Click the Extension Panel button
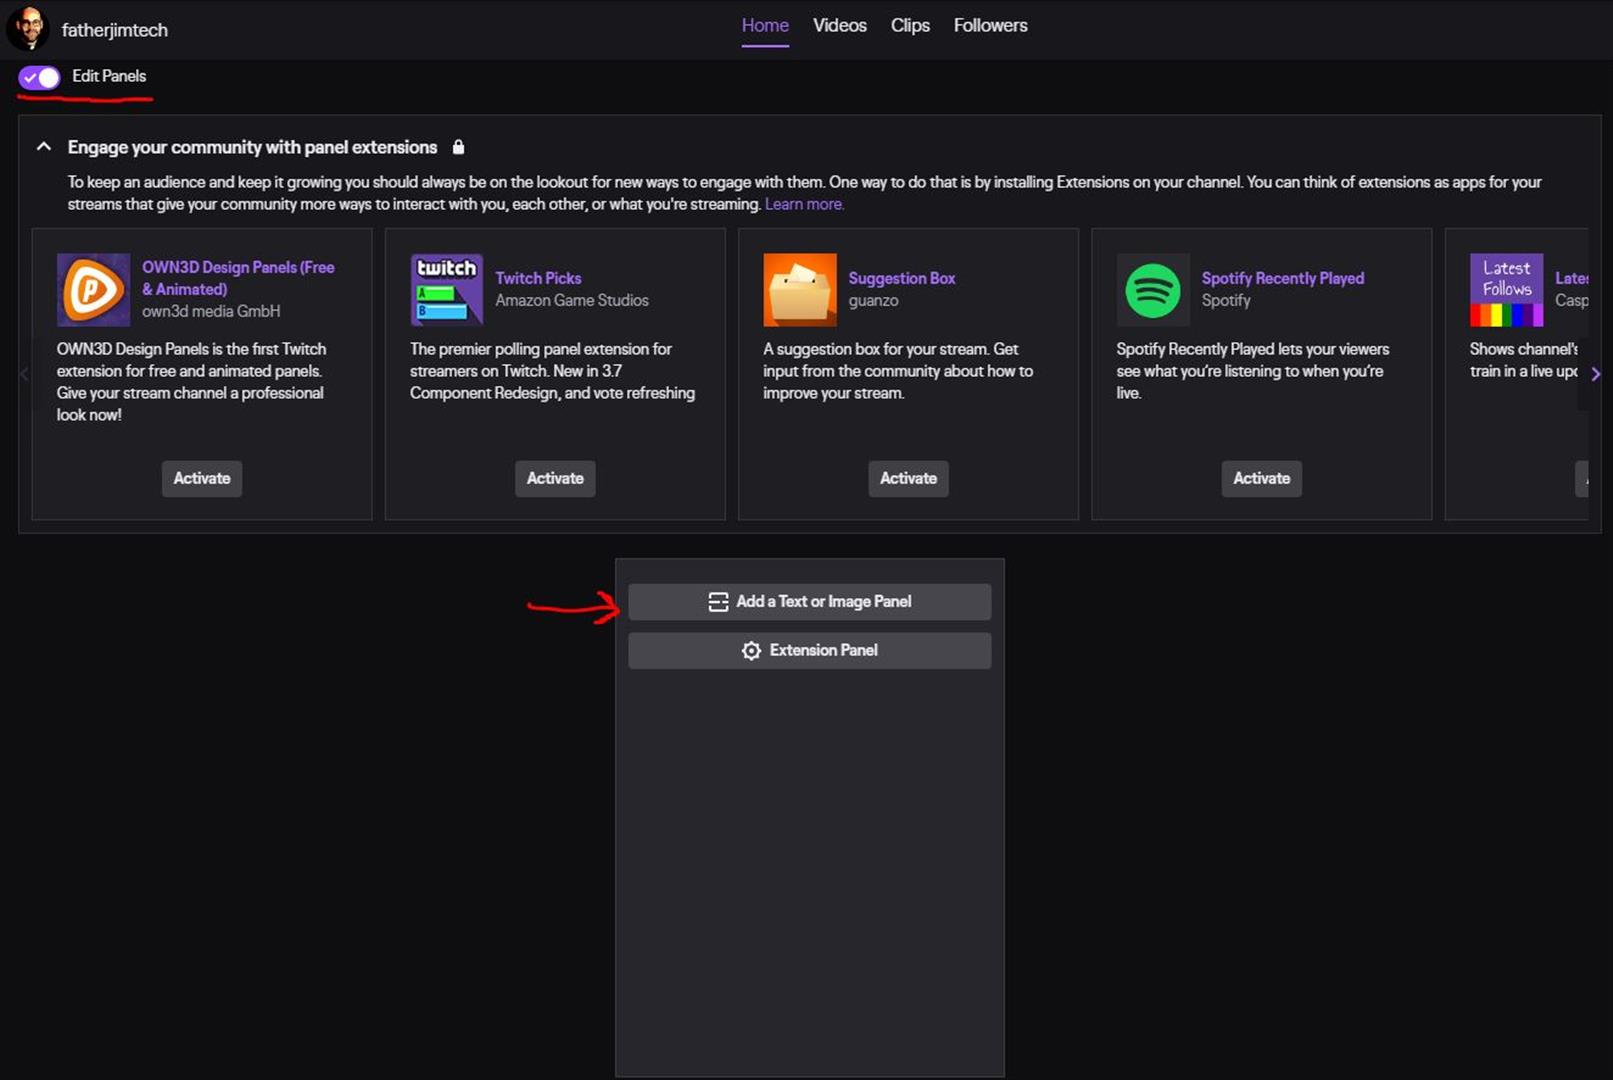Screen dimensions: 1613x1080 point(810,651)
